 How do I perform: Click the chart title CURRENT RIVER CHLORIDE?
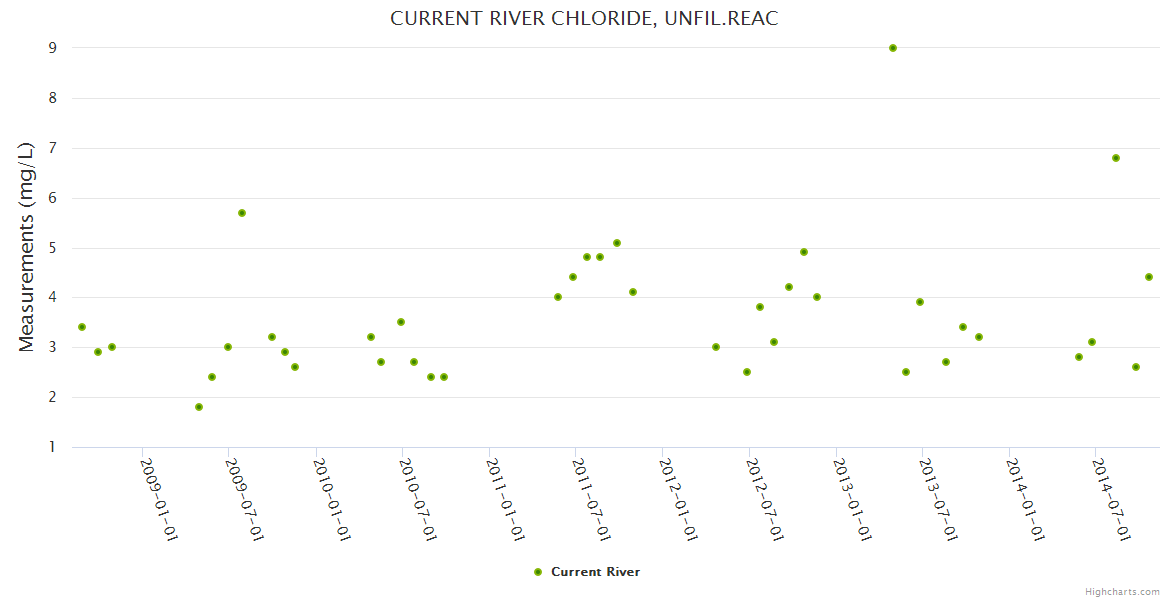tap(584, 19)
